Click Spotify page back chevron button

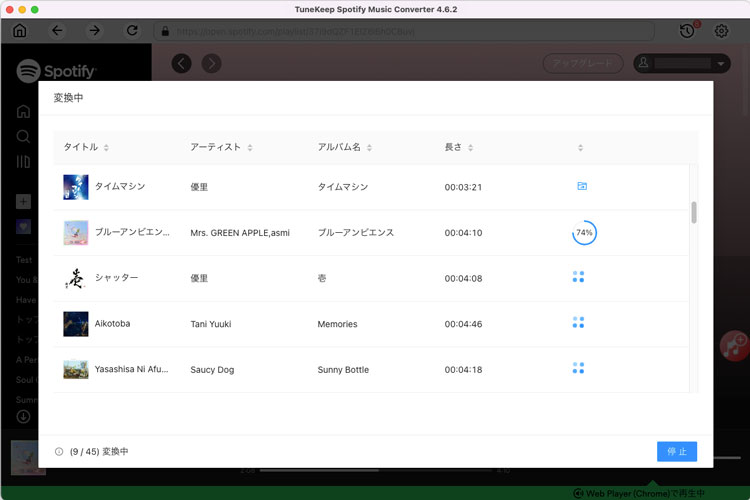pos(181,63)
